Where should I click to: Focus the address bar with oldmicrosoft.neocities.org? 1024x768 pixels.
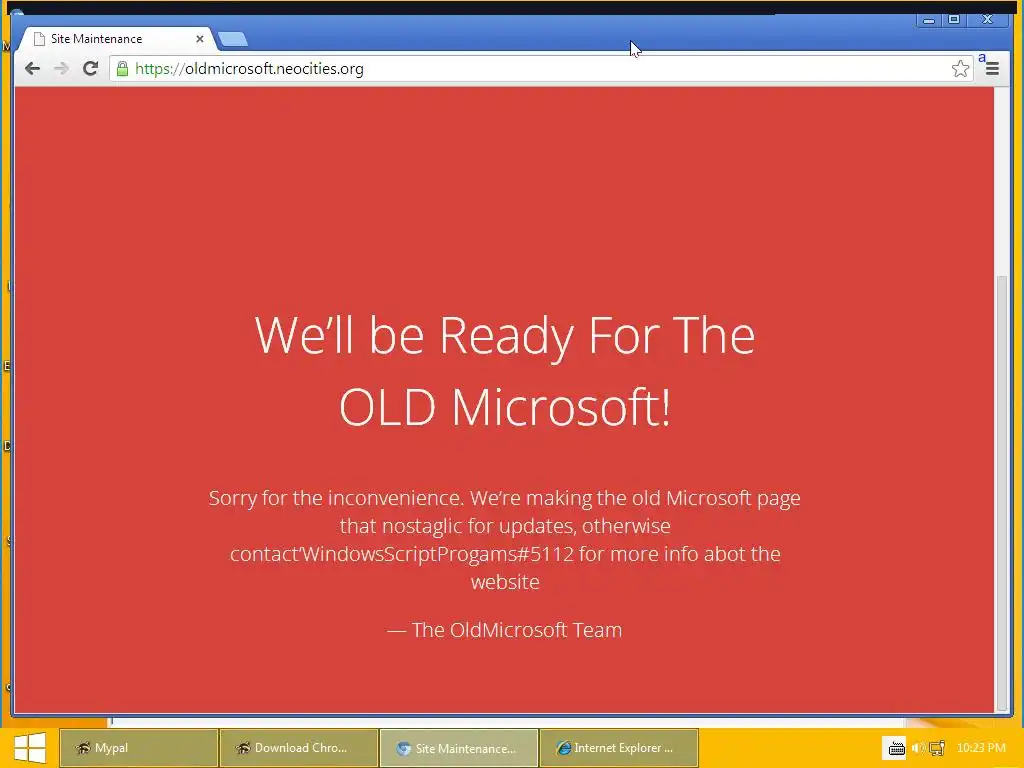click(x=541, y=69)
